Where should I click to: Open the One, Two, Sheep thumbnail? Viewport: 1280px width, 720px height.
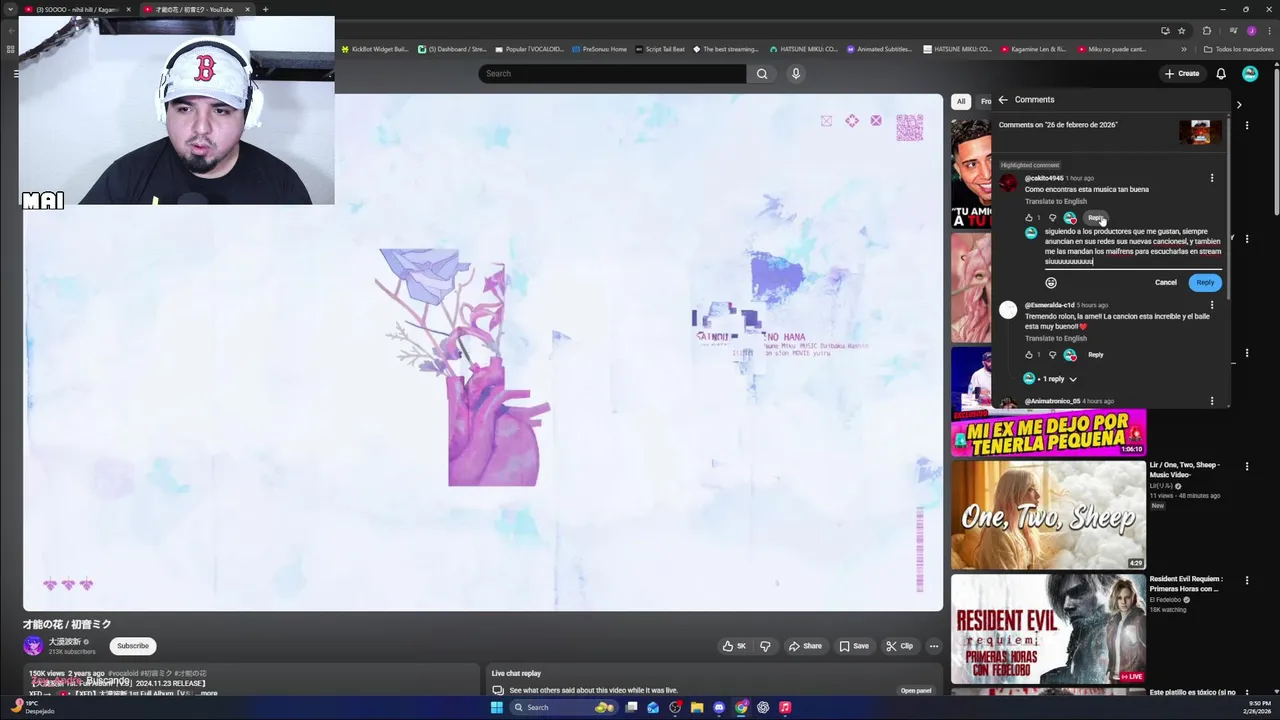[1048, 515]
